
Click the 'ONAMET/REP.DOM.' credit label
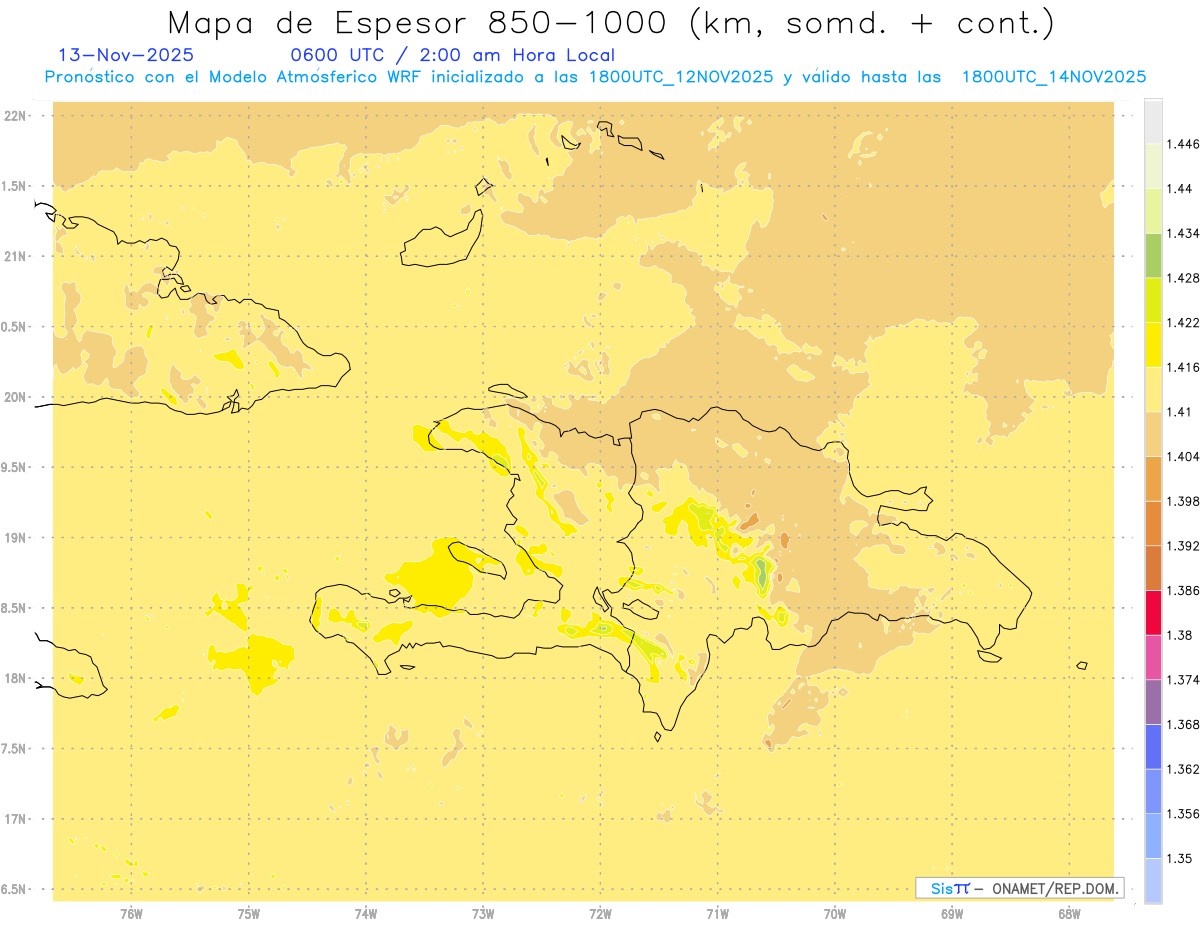pos(1057,888)
